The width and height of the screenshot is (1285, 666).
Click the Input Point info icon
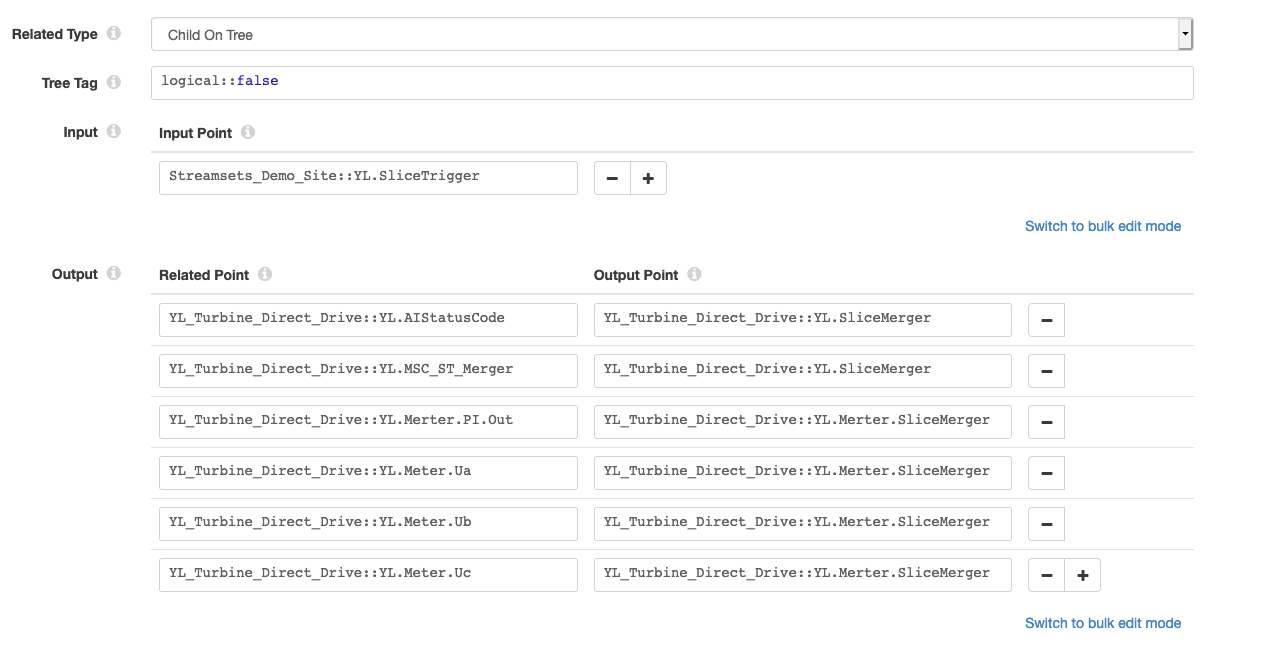coord(250,132)
